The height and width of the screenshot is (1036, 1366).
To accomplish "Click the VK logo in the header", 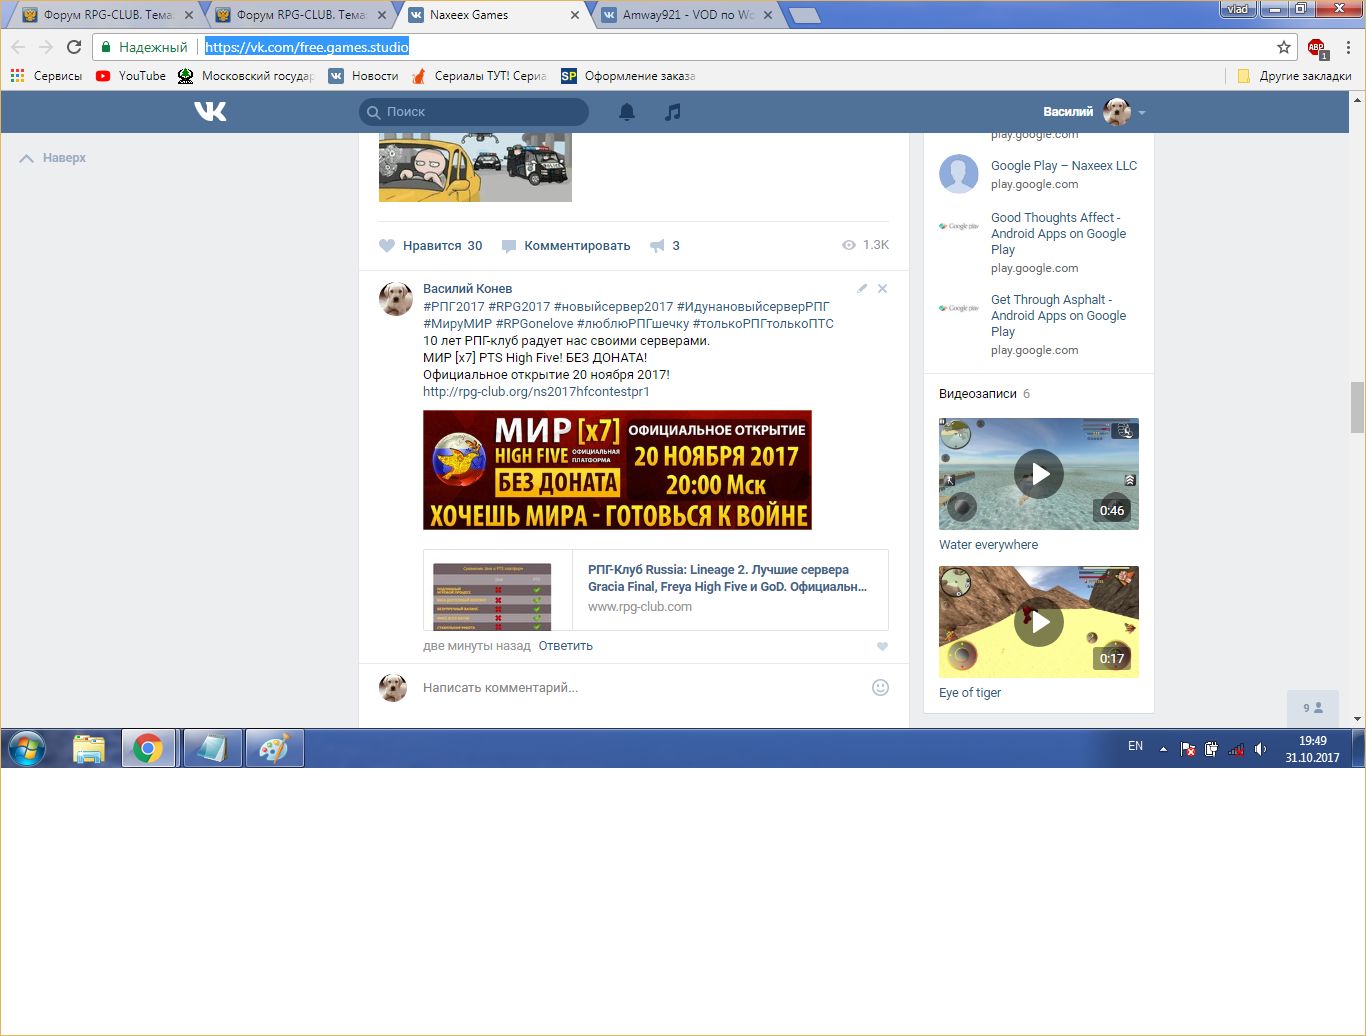I will tap(210, 112).
